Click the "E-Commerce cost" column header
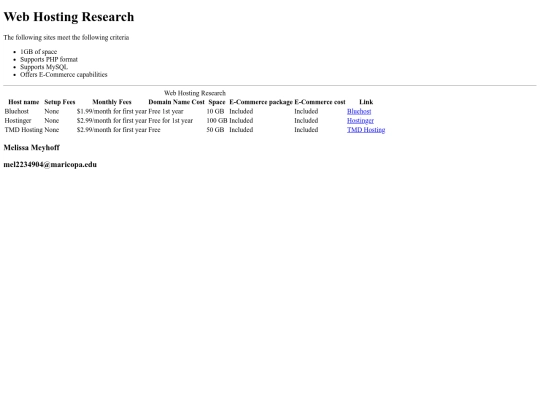Image resolution: width=540 pixels, height=405 pixels. [x=320, y=102]
